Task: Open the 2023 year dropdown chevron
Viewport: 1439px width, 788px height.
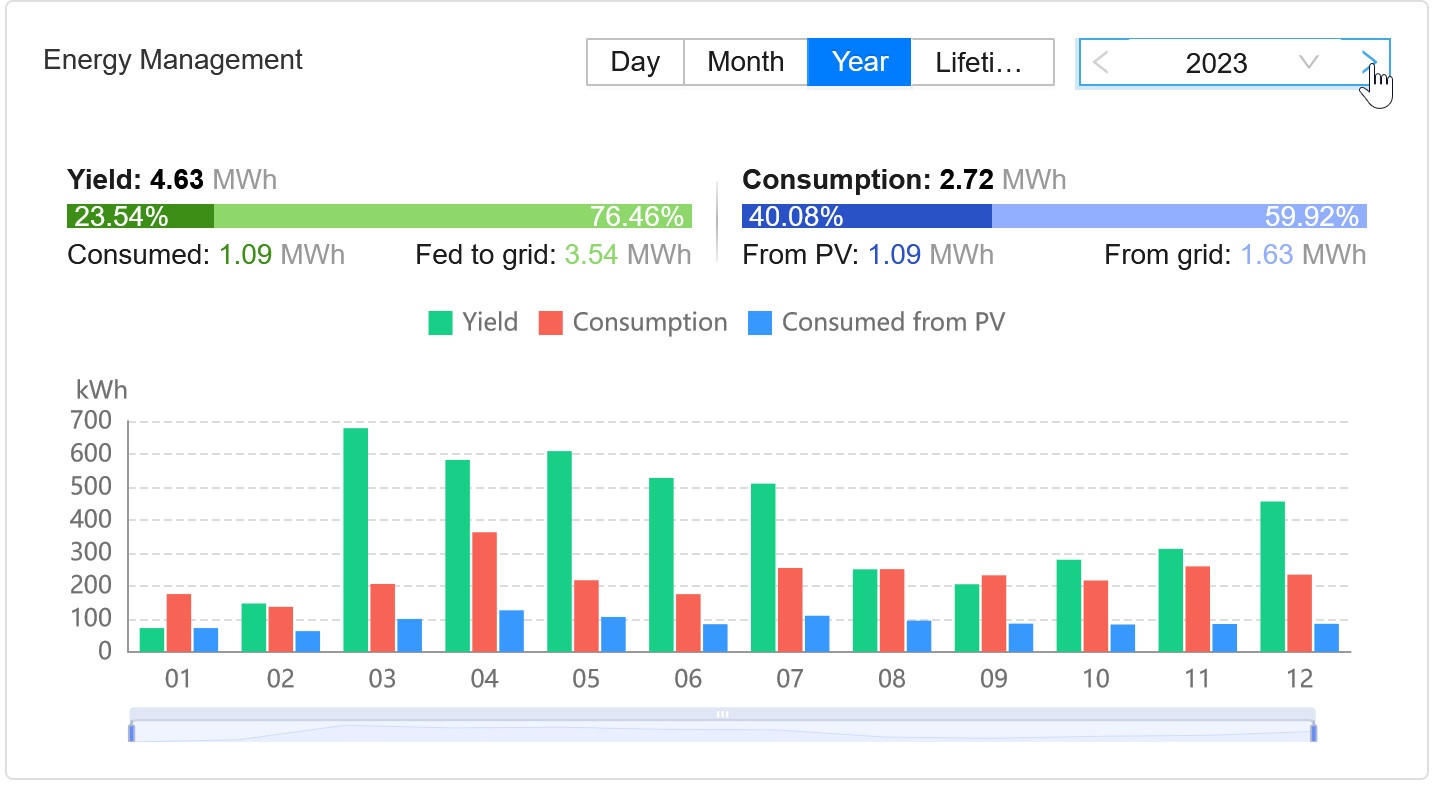Action: click(1308, 63)
